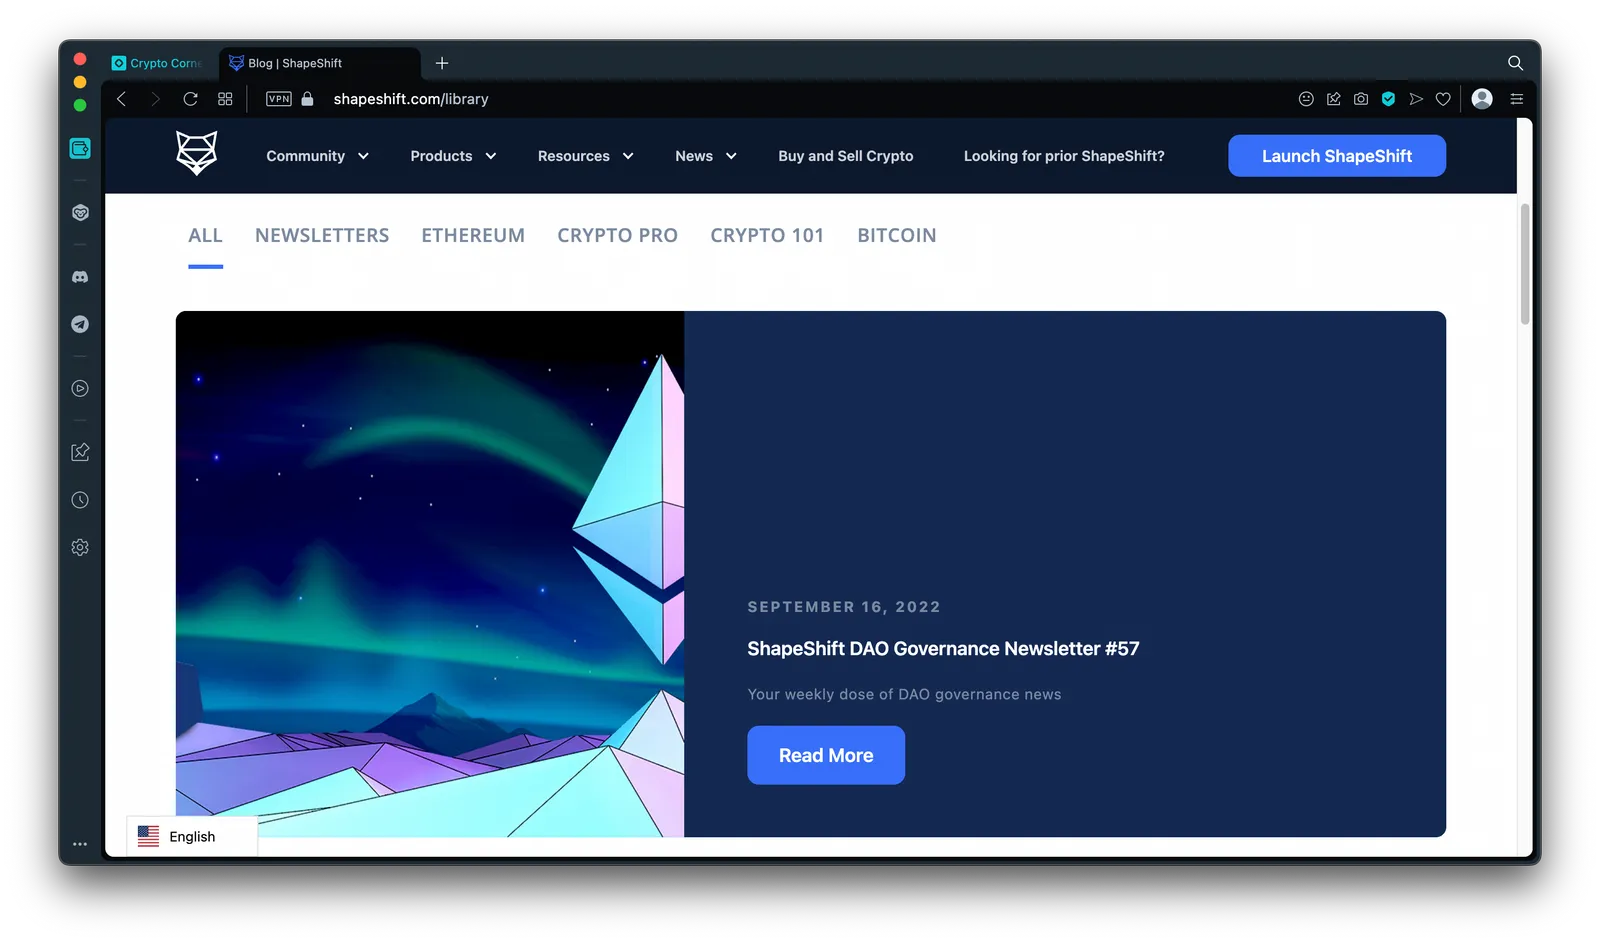Image resolution: width=1600 pixels, height=943 pixels.
Task: Search tabs with magnifier icon
Action: 1515,63
